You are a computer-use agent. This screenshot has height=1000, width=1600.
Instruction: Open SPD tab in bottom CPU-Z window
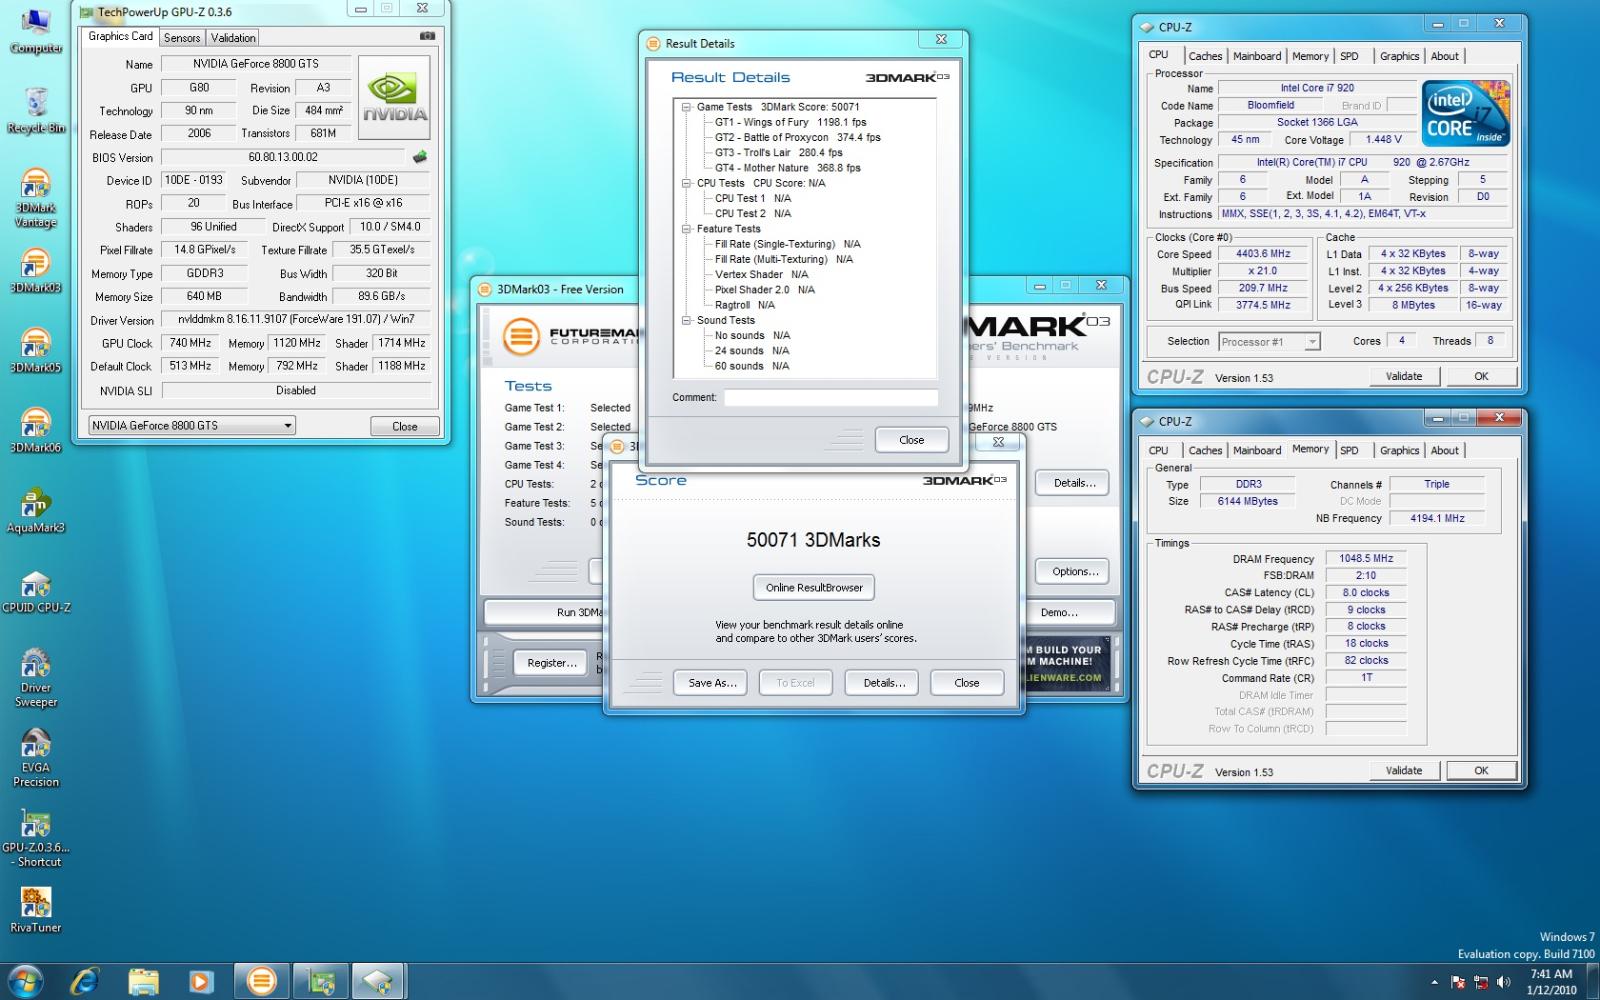pos(1349,450)
